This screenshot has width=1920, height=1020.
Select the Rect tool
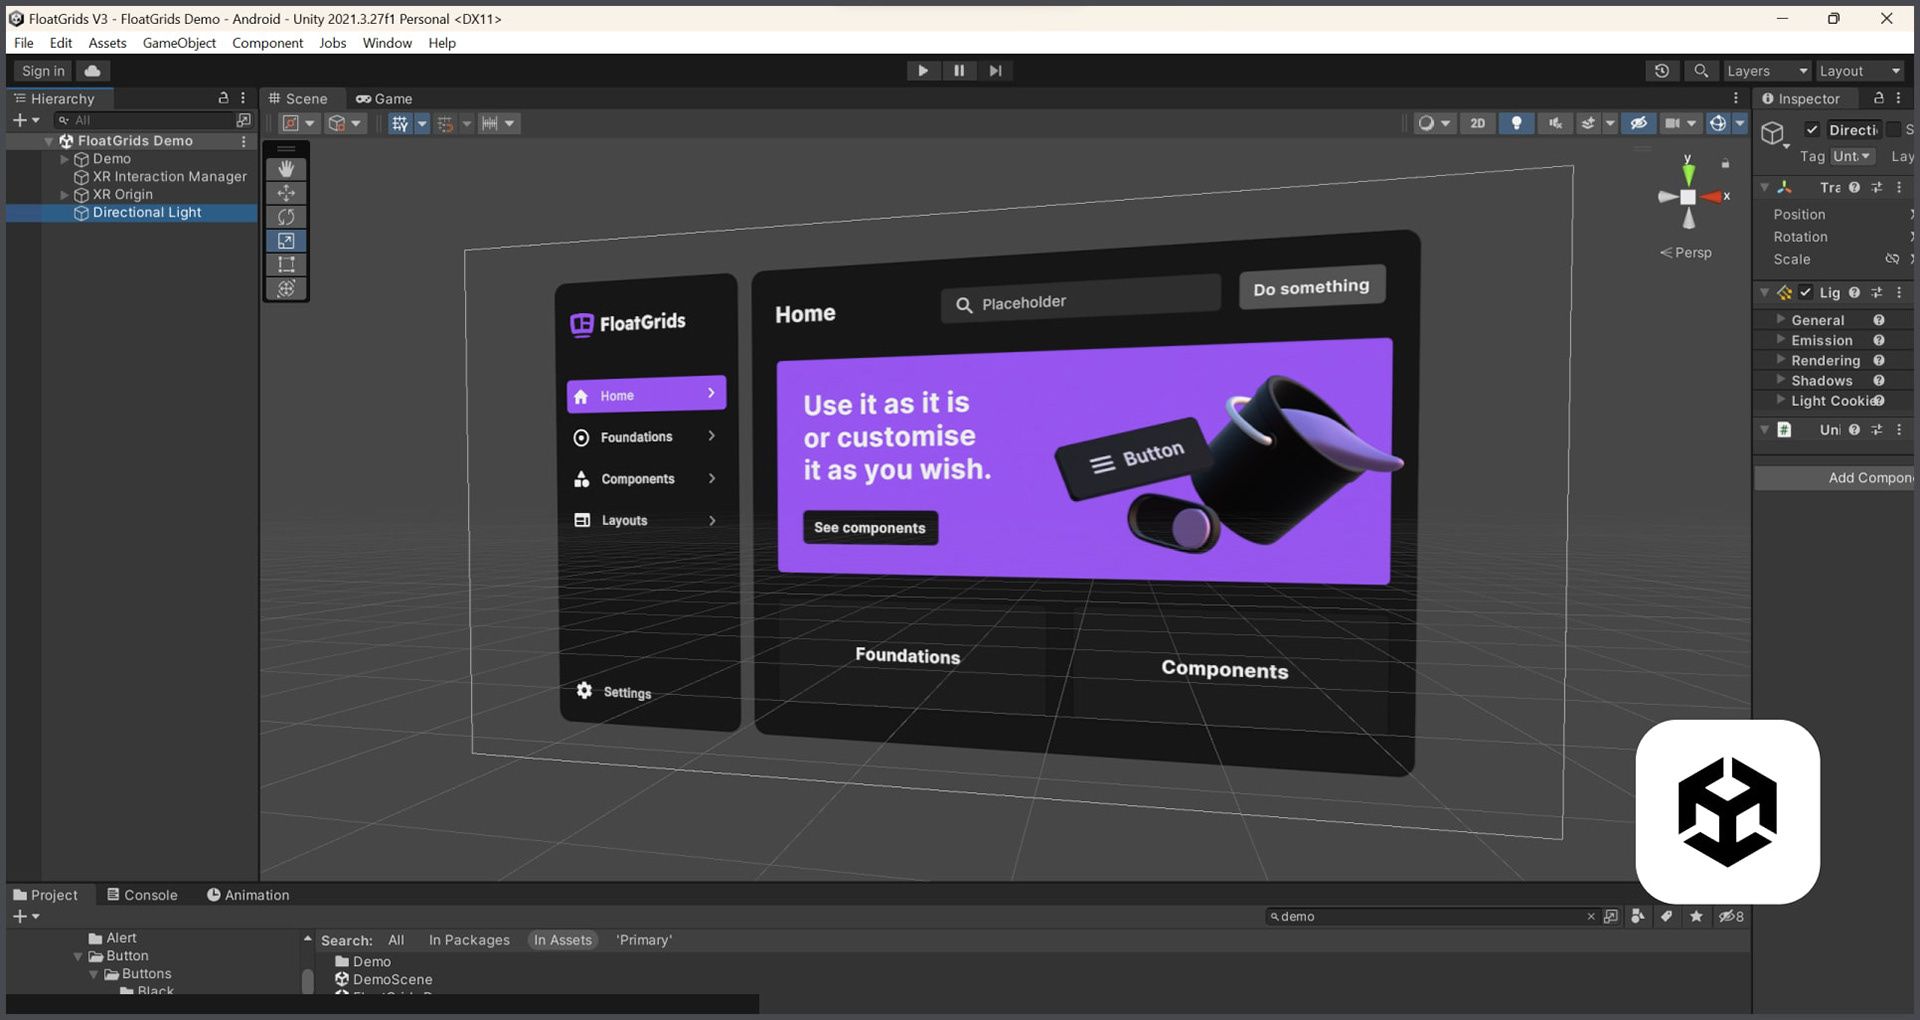(286, 265)
